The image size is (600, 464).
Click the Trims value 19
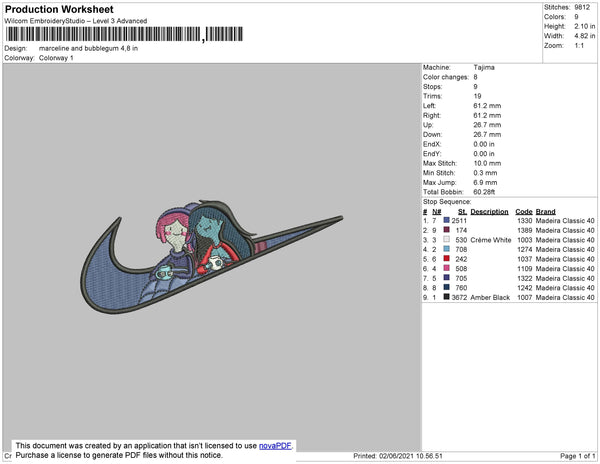click(477, 96)
